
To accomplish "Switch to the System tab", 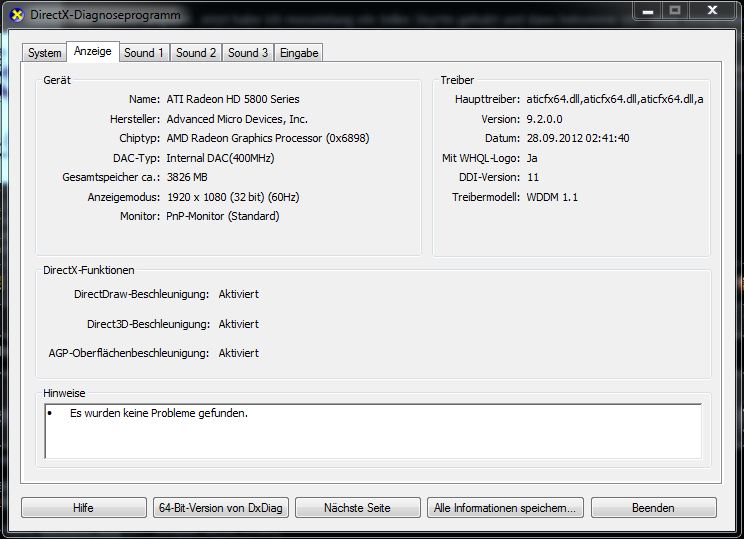I will click(x=45, y=53).
